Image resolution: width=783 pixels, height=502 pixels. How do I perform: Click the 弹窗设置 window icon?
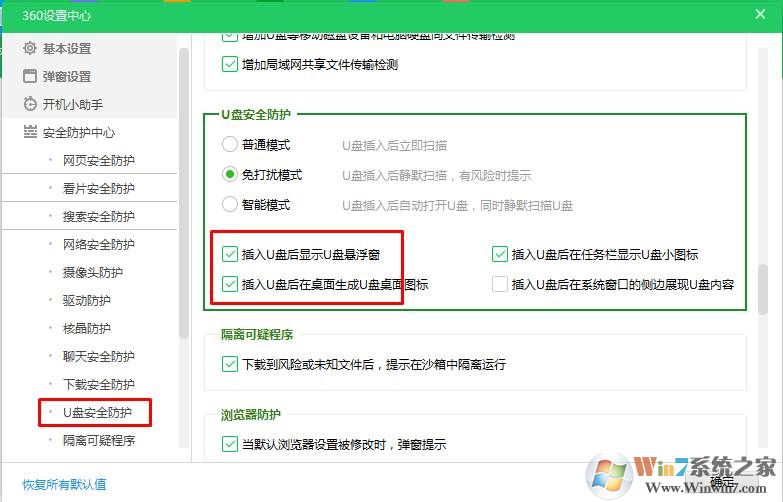tap(30, 76)
